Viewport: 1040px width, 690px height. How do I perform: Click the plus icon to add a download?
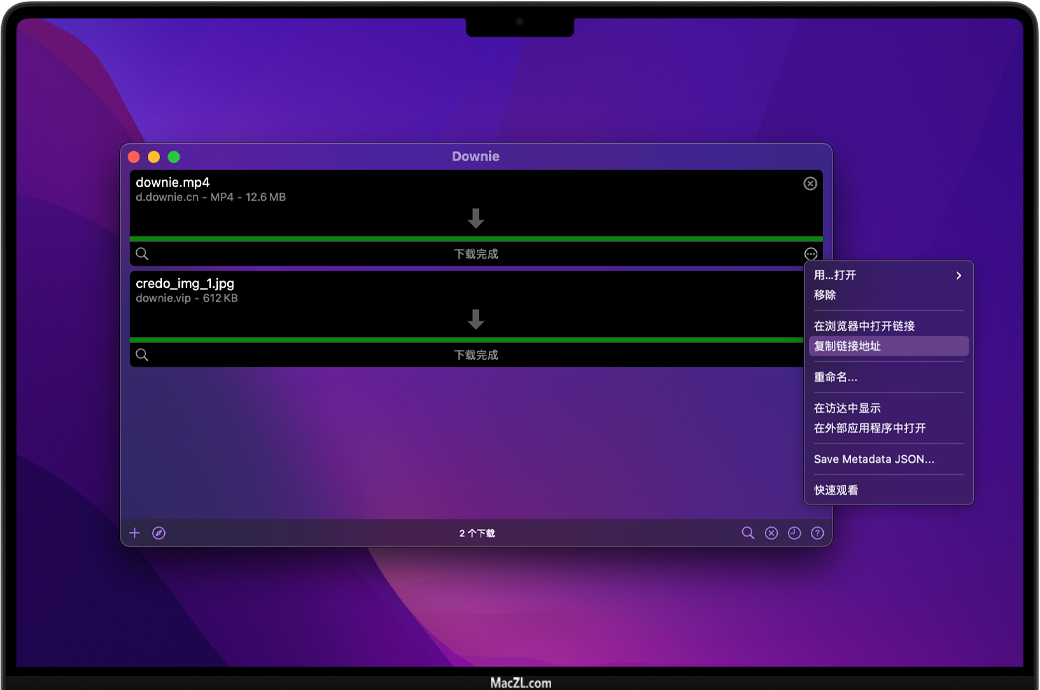point(135,533)
